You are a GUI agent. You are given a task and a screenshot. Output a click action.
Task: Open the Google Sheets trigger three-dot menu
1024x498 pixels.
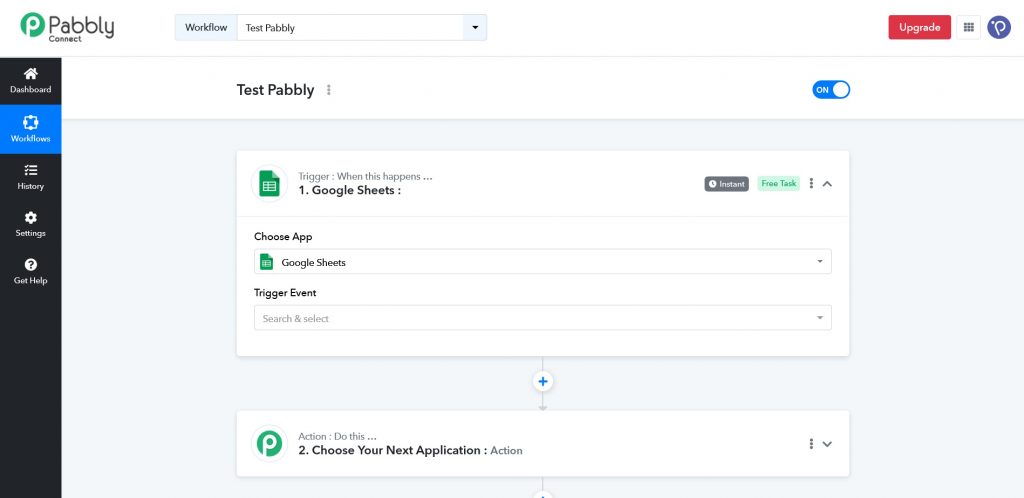click(x=811, y=184)
